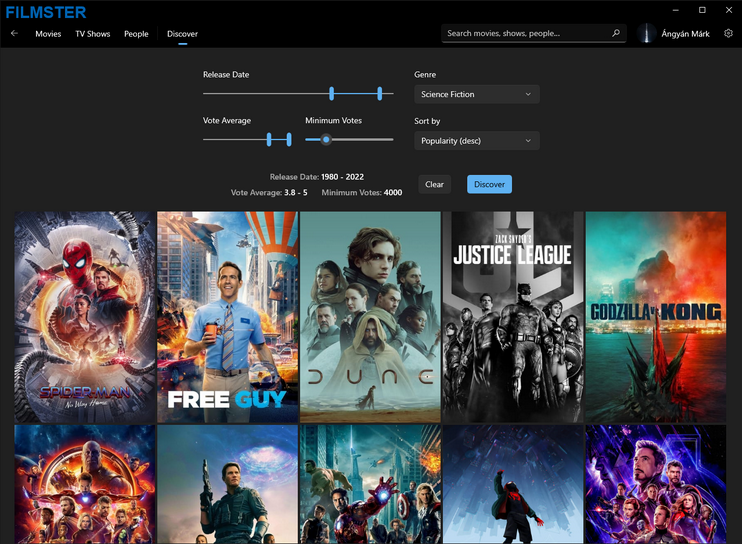
Task: Click the 'Minimum Votes: 4000' summary text
Action: [362, 193]
